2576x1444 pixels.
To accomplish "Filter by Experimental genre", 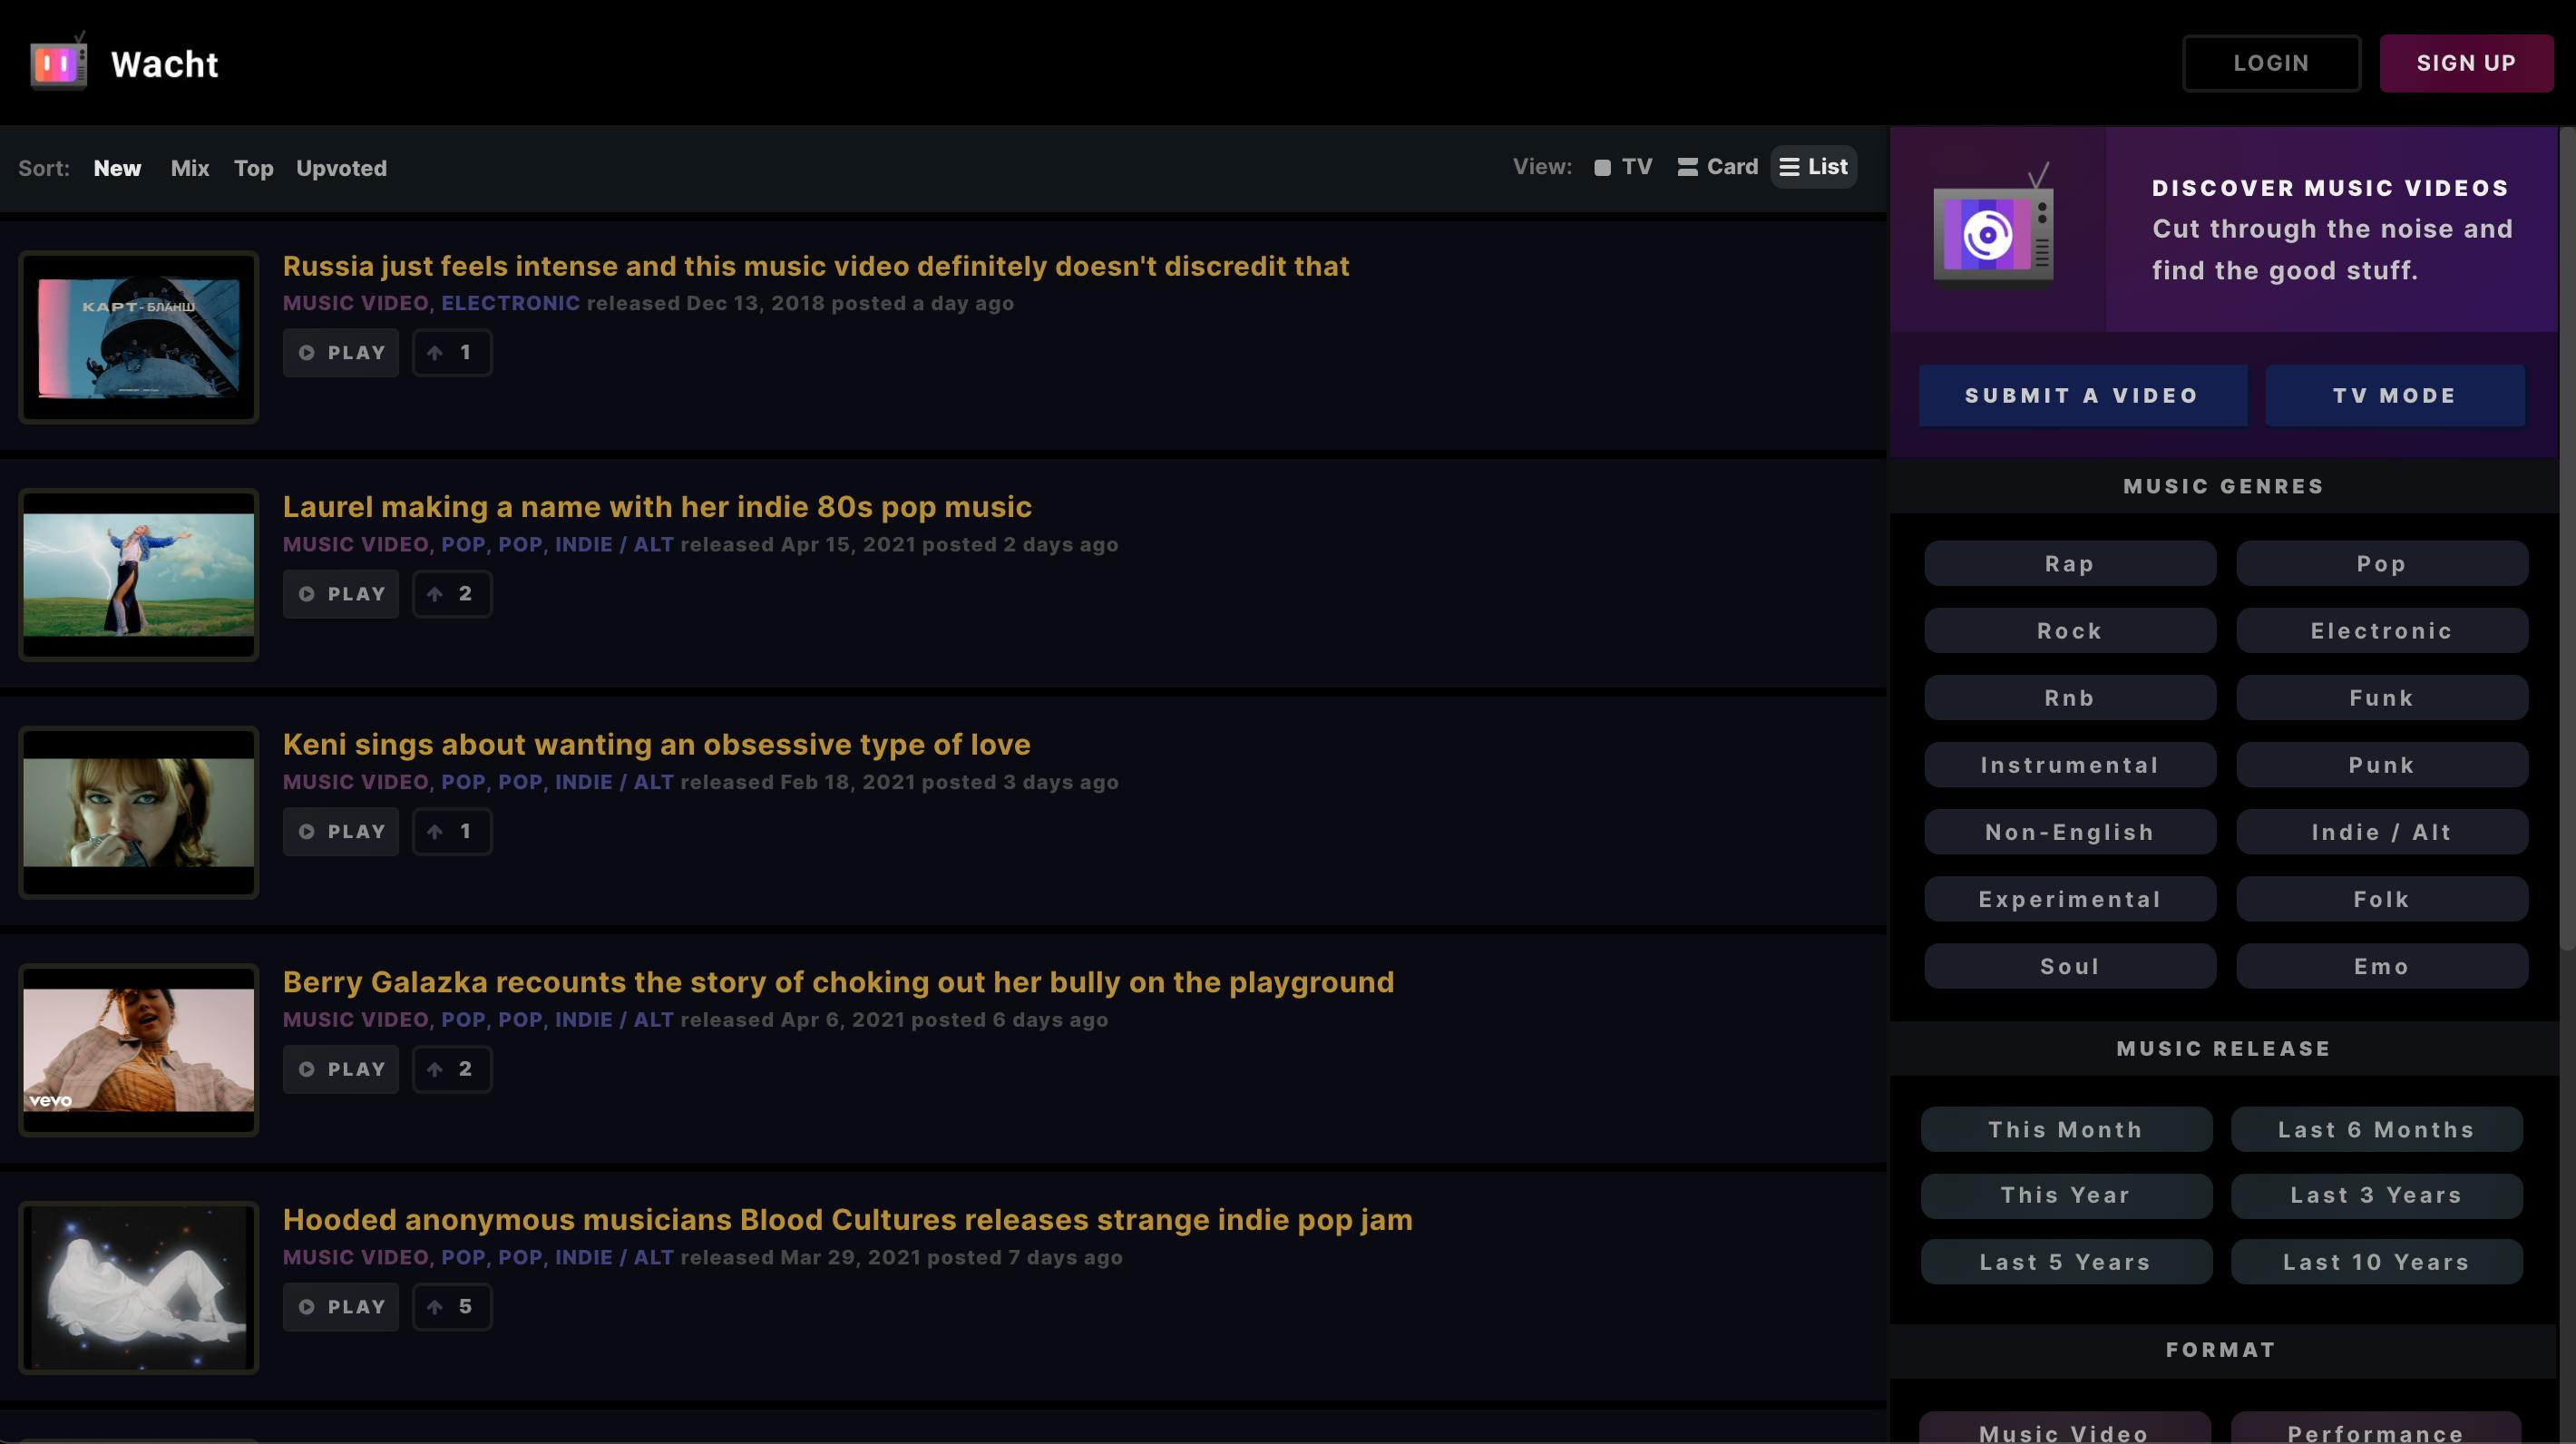I will [x=2070, y=899].
